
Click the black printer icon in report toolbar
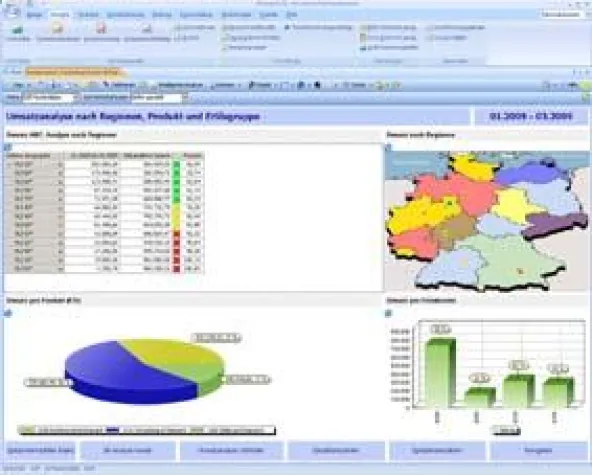(x=317, y=85)
